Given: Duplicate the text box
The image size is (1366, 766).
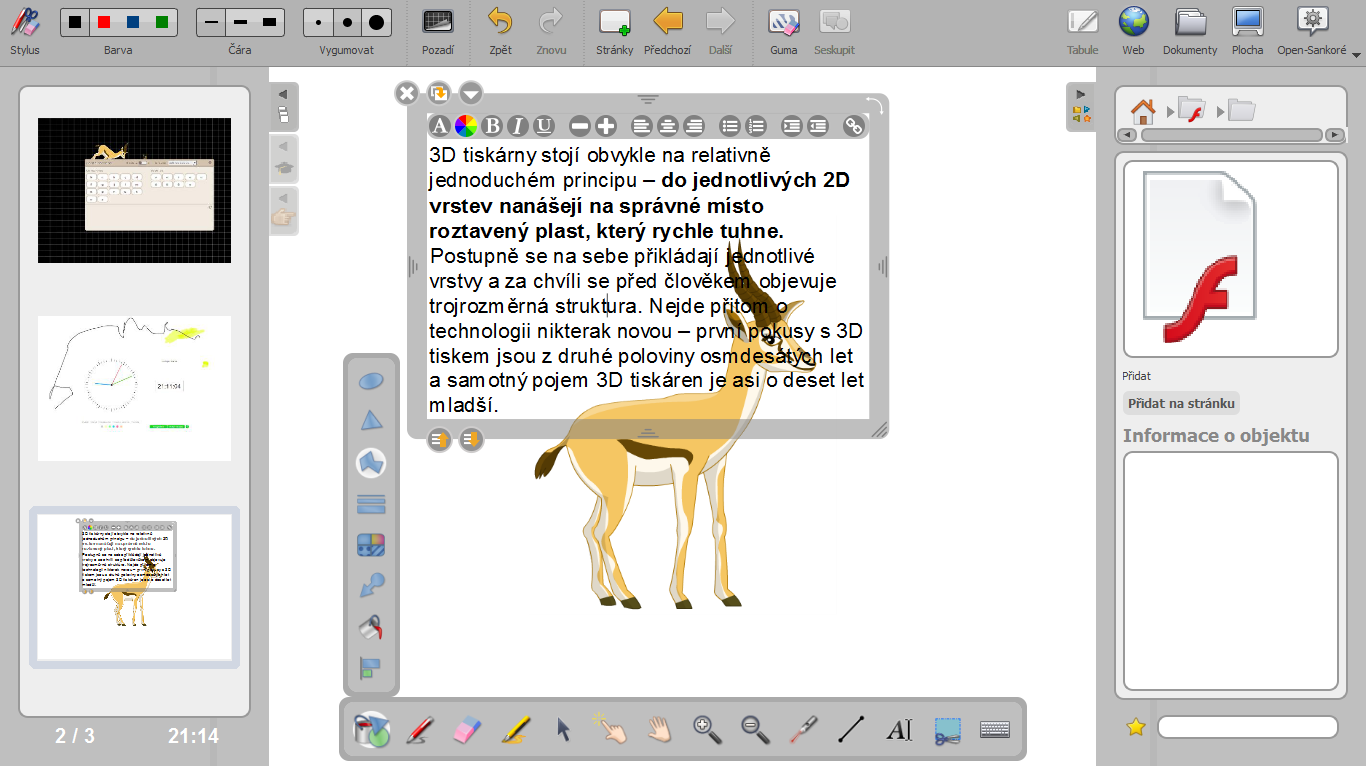Looking at the screenshot, I should 438,93.
